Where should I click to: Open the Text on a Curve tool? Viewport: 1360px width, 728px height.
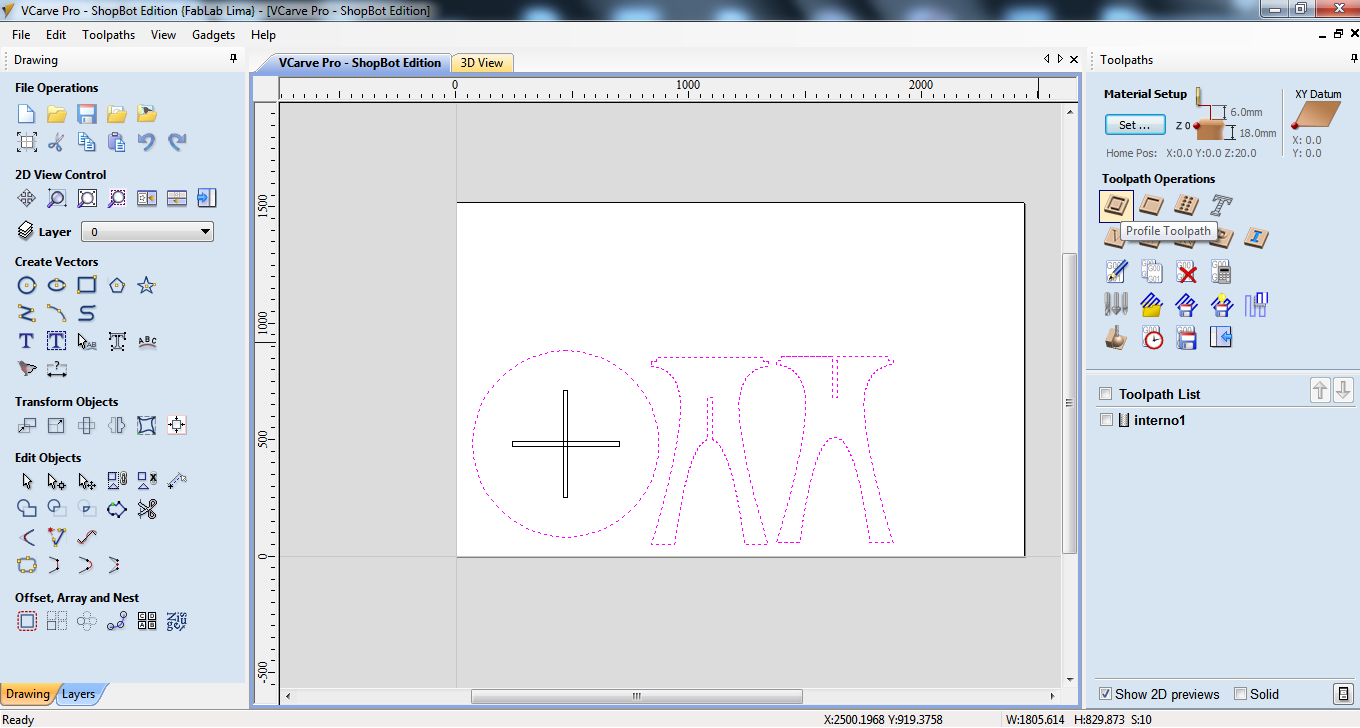[147, 342]
